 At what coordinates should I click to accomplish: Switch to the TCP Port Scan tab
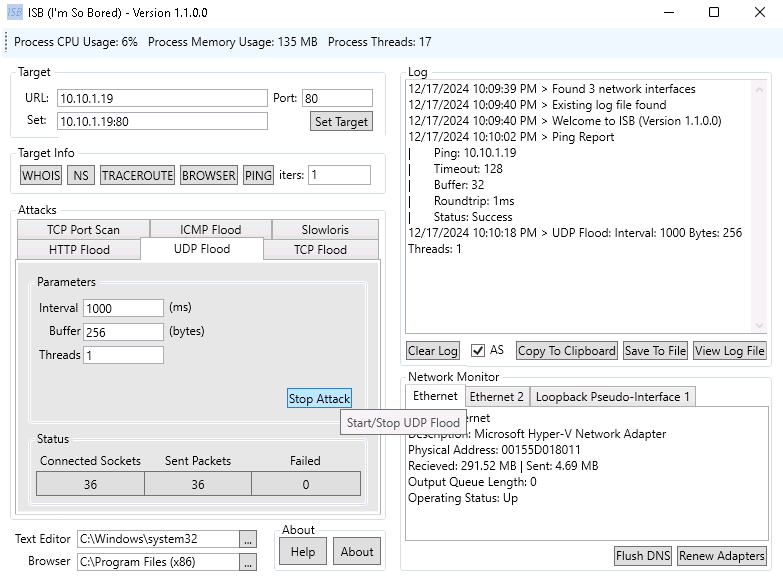[83, 229]
